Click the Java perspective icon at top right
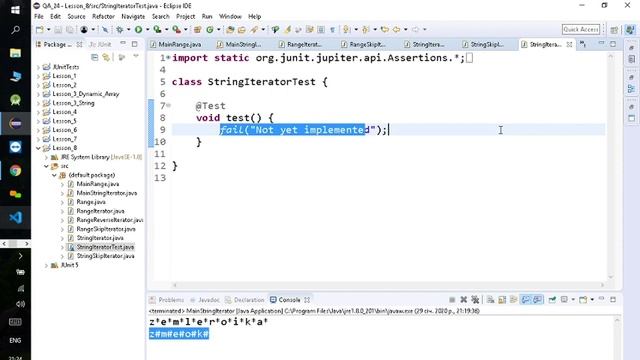640x360 pixels. [x=630, y=29]
